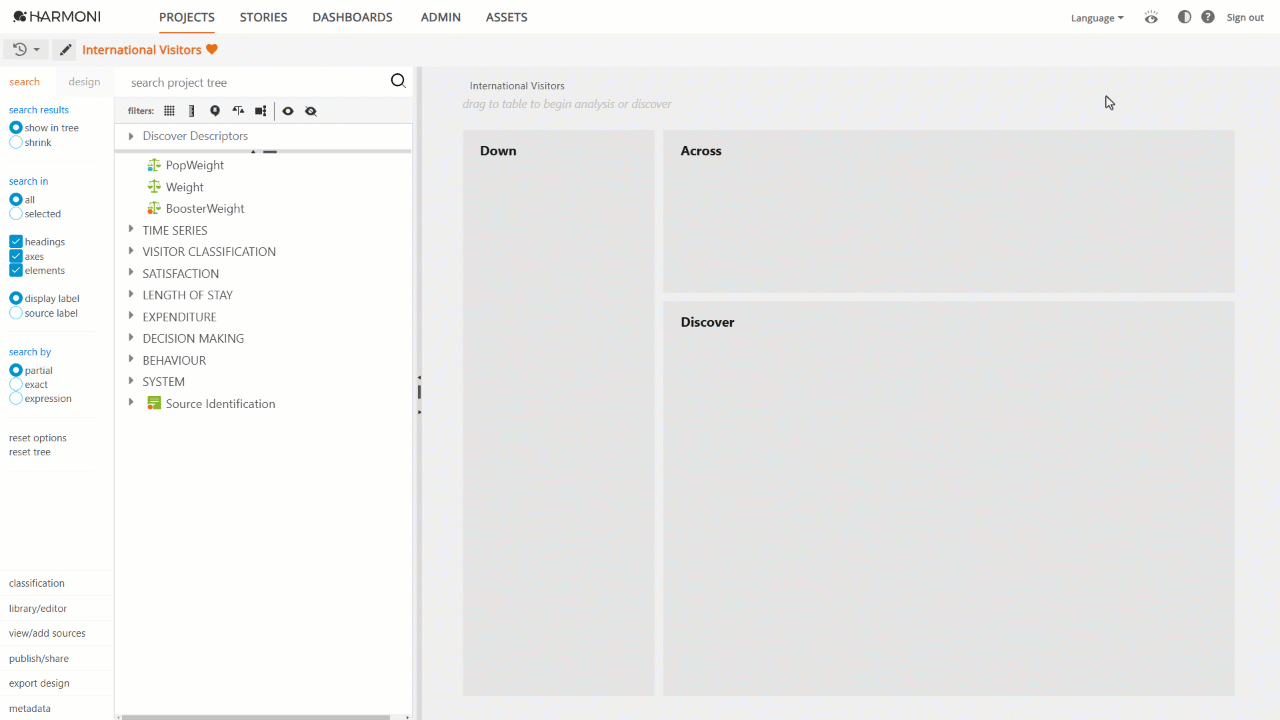This screenshot has height=720, width=1280.
Task: Select the 'selected' search-in radio button
Action: (x=16, y=214)
